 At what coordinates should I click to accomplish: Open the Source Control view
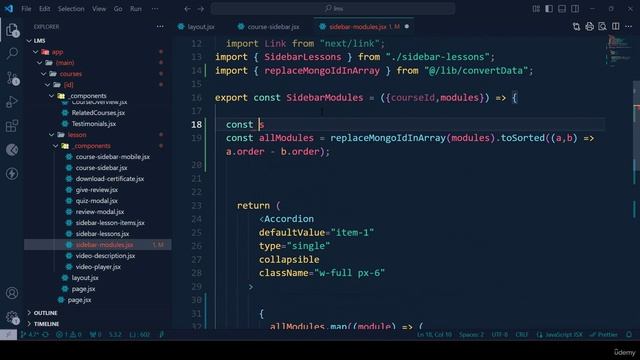(x=12, y=78)
